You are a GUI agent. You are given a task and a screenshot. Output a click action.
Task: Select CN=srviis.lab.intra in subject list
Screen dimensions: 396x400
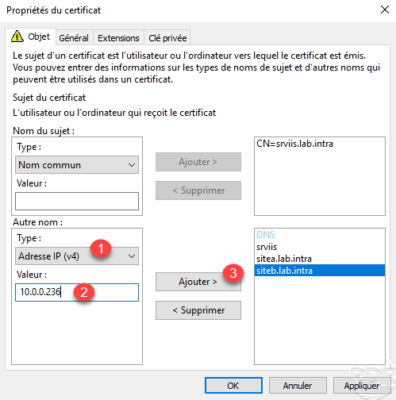(x=295, y=144)
